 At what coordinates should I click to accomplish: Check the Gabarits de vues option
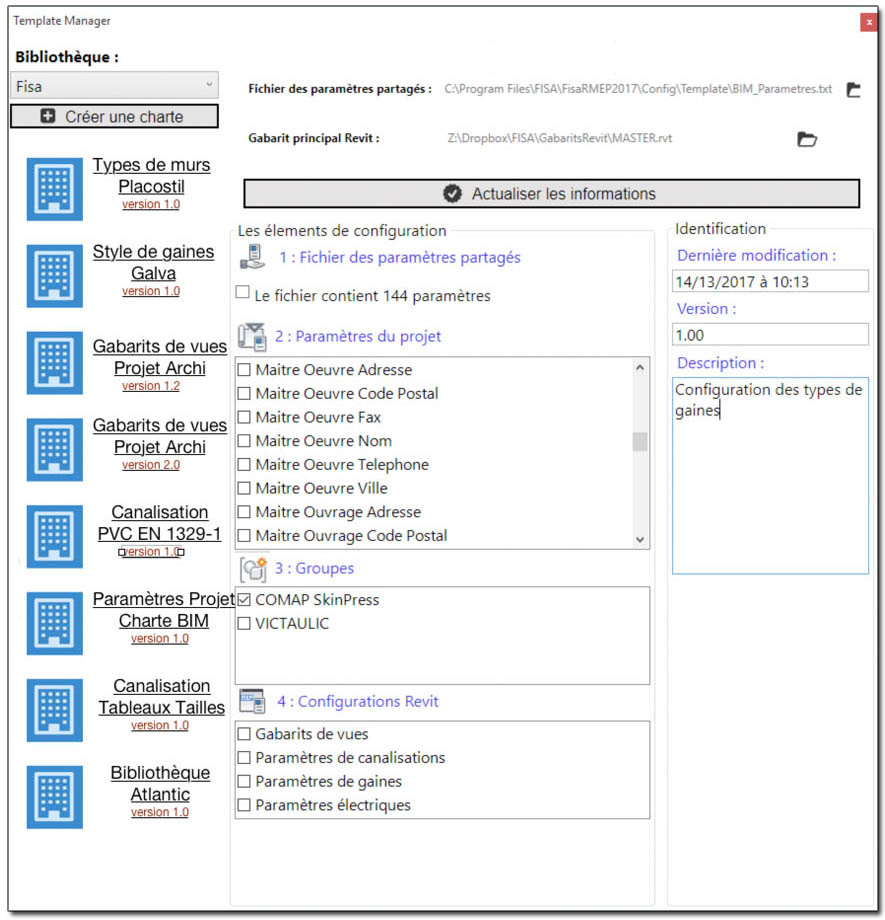(x=245, y=734)
